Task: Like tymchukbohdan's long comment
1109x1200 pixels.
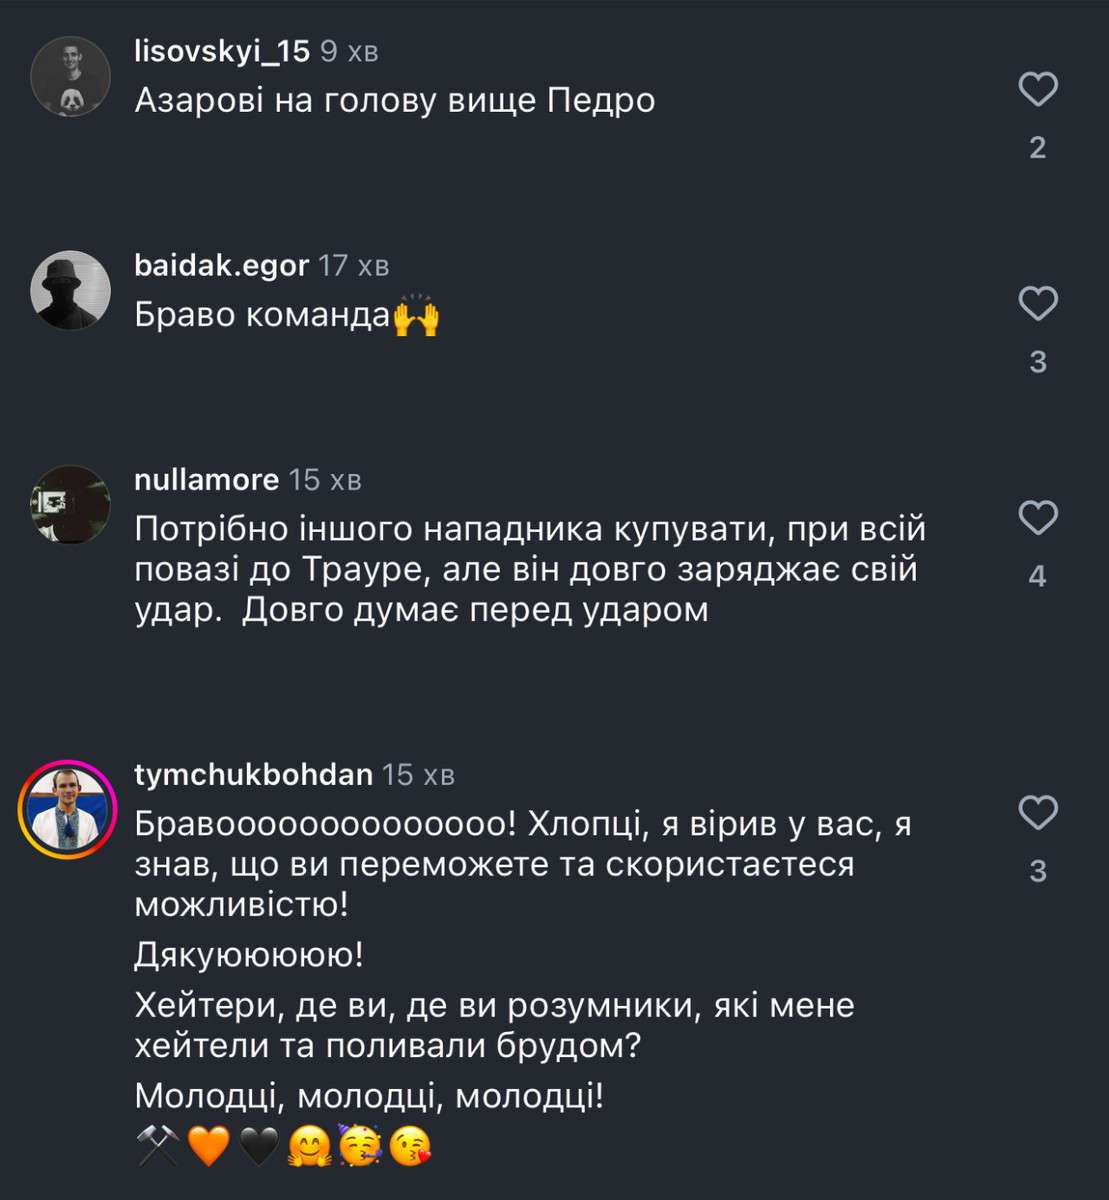Action: coord(1038,813)
